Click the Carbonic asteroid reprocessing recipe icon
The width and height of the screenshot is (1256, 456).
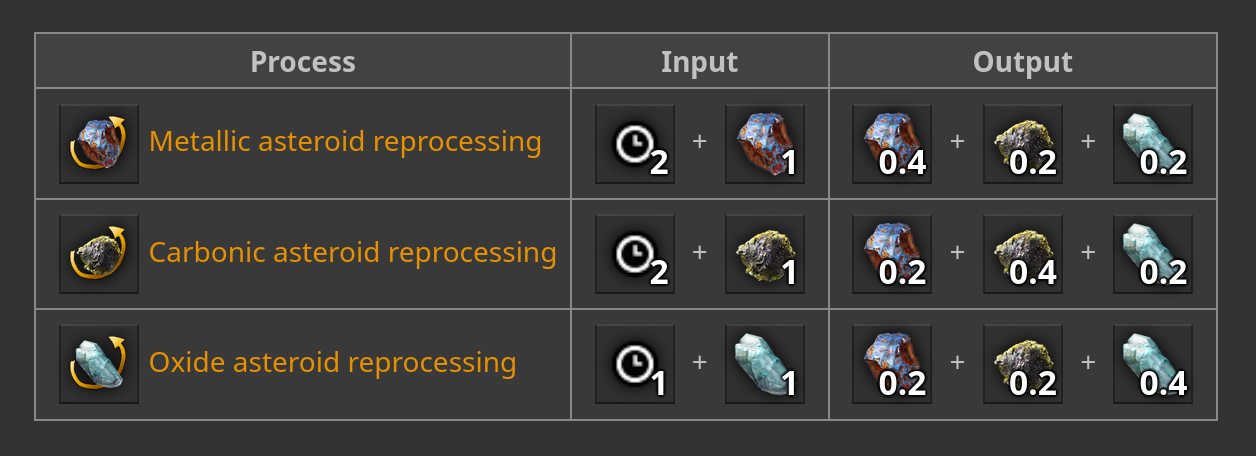(99, 254)
